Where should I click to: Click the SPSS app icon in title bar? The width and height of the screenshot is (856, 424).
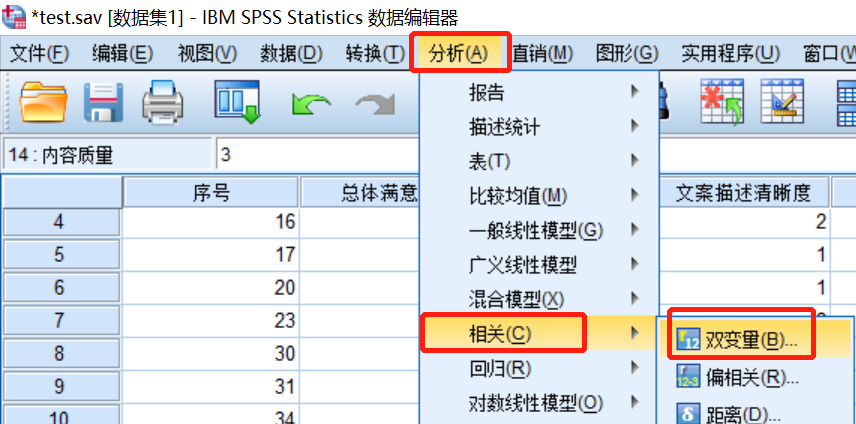[14, 17]
